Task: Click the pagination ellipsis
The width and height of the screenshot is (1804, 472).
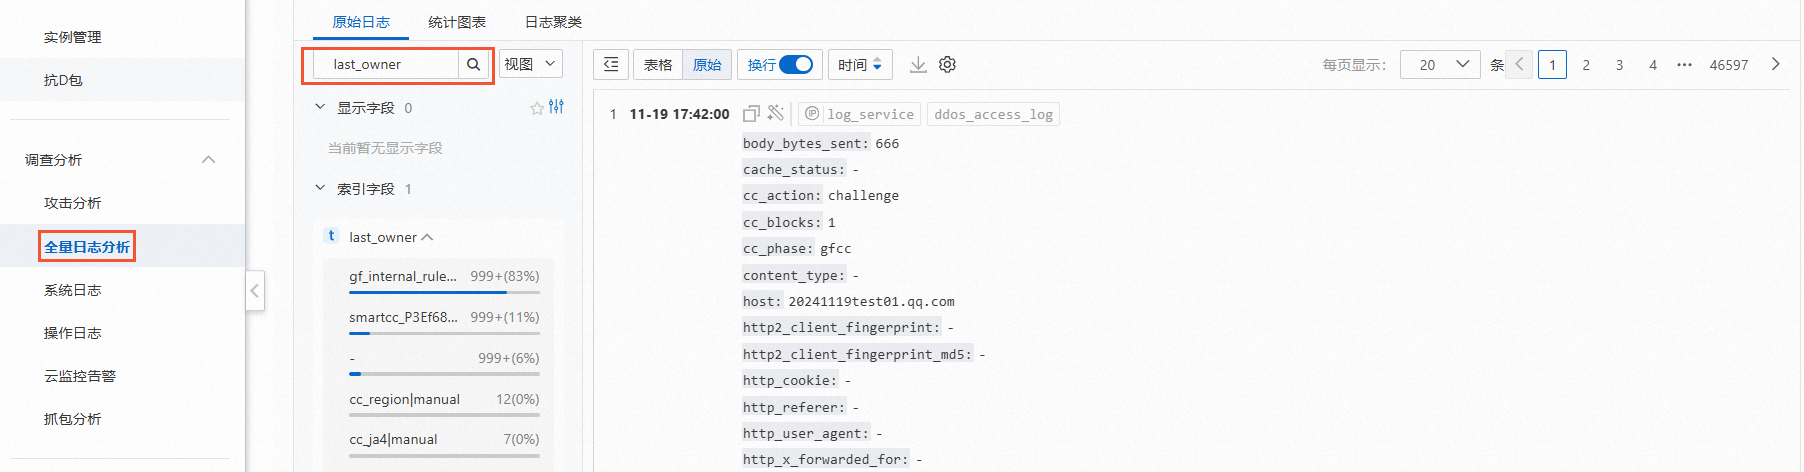Action: [1685, 65]
